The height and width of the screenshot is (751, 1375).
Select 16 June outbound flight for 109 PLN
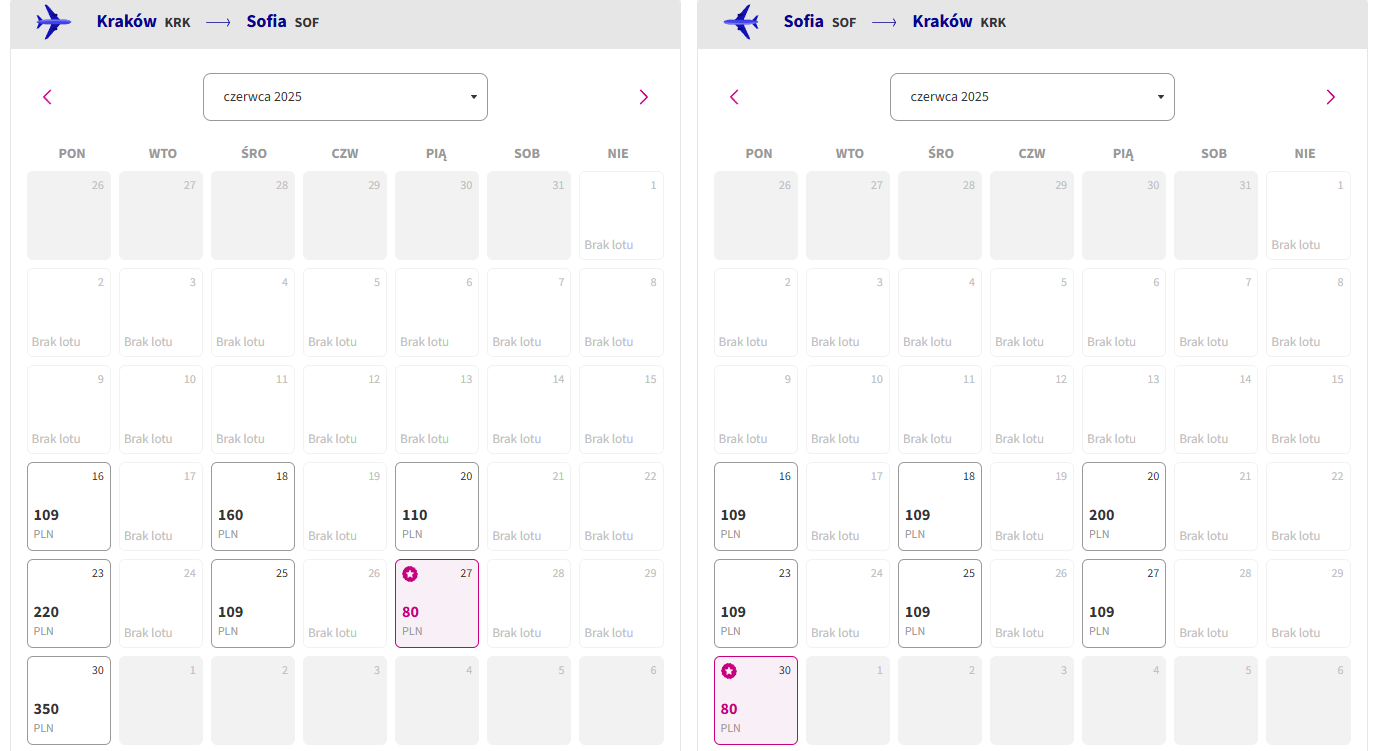click(x=69, y=506)
